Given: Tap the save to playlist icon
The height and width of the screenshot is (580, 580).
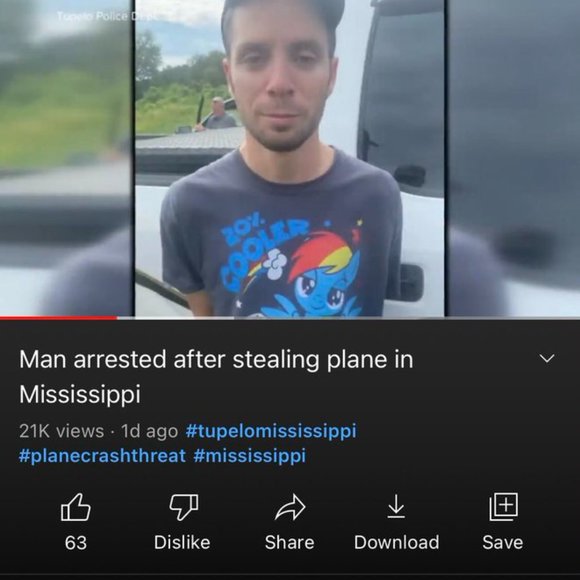Looking at the screenshot, I should (x=503, y=506).
